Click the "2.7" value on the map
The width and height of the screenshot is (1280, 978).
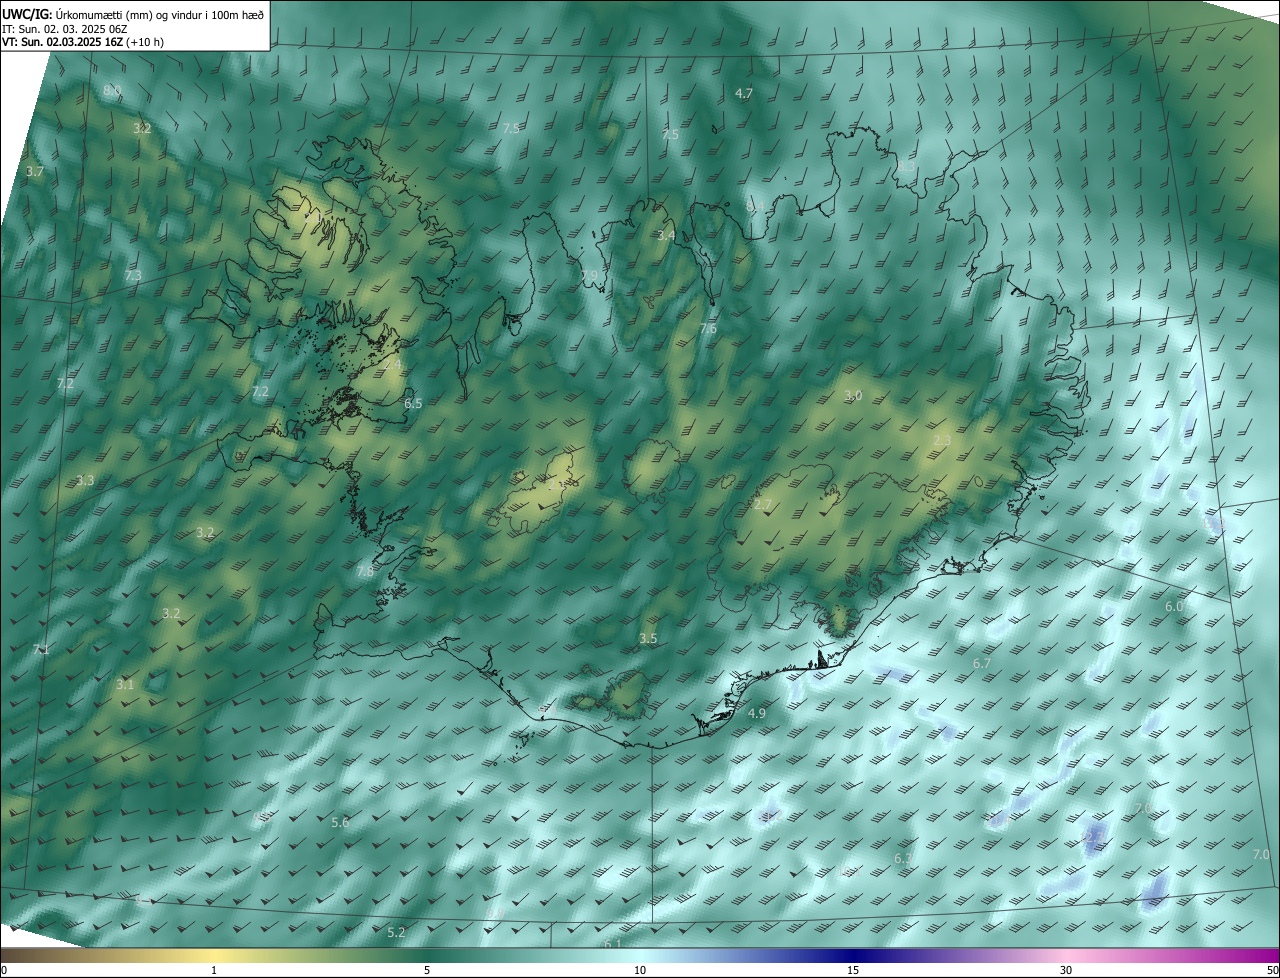coord(763,505)
